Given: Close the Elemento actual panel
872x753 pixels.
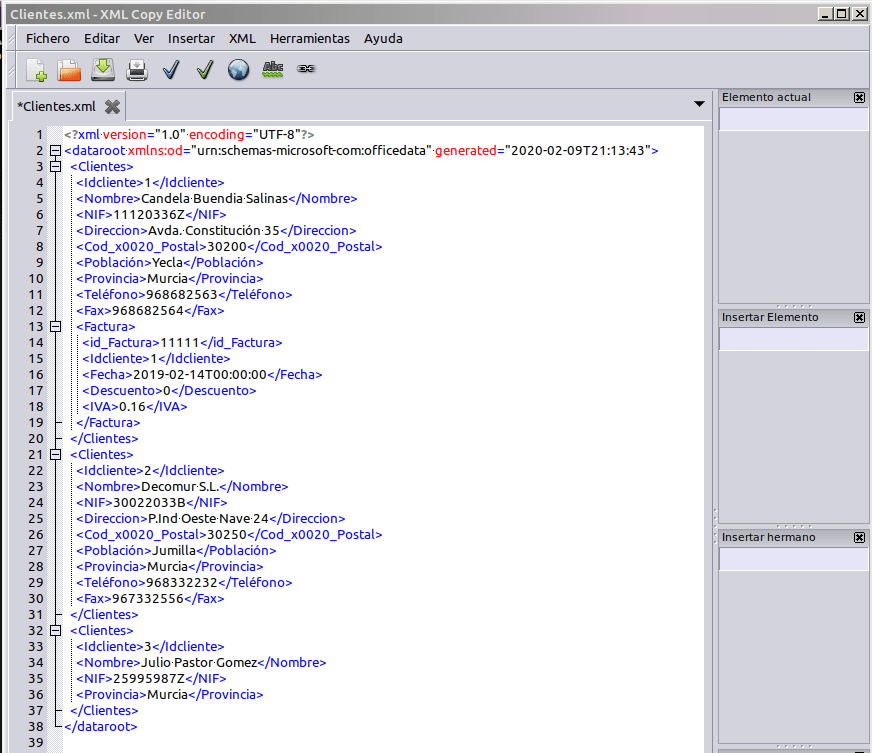Looking at the screenshot, I should (859, 98).
